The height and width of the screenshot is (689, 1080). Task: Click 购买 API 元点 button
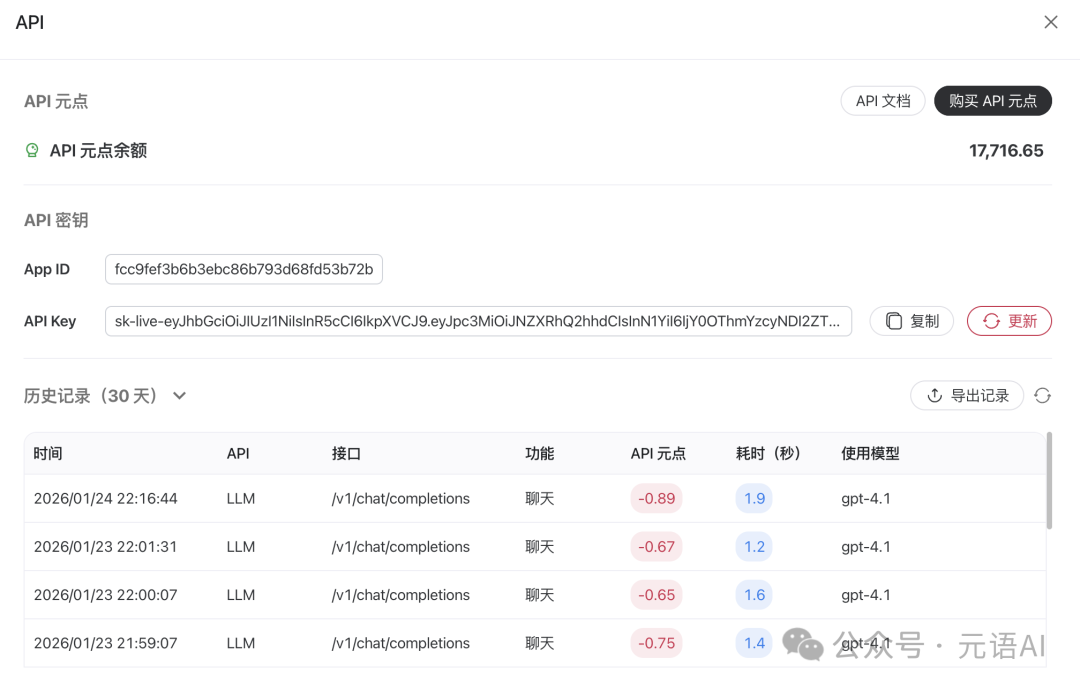point(992,101)
